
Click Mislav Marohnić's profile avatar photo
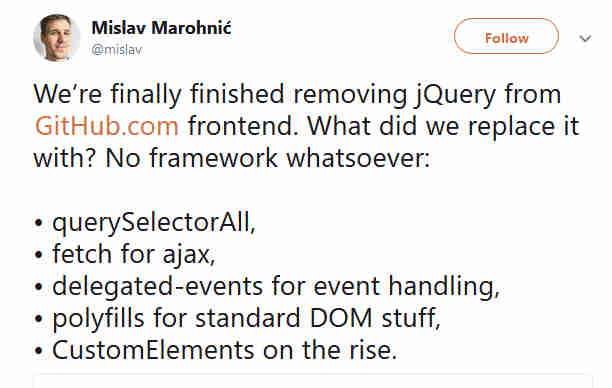[x=57, y=37]
